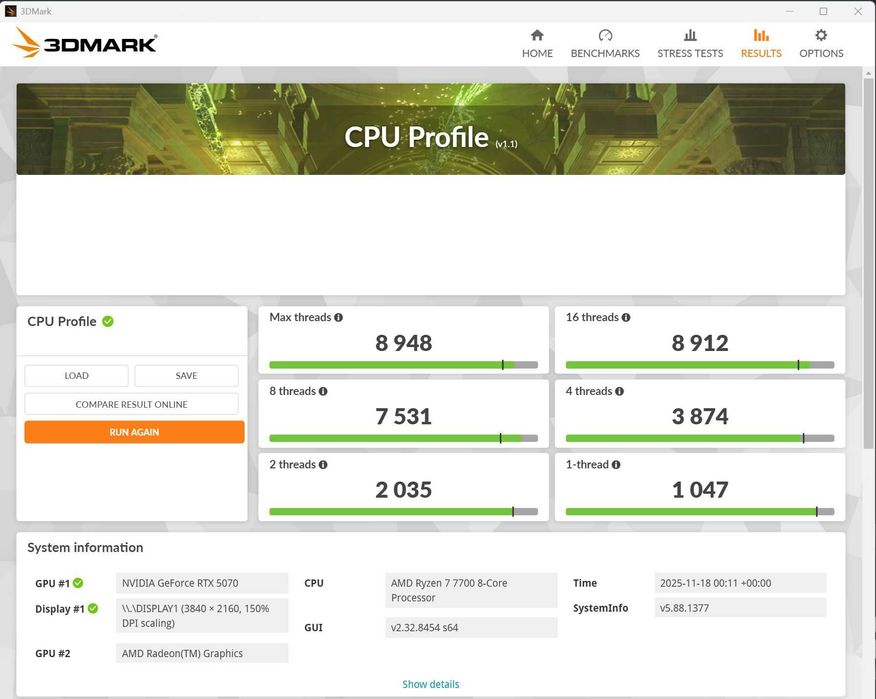Click the DISPLAY1 3840 × 2160 field
Viewport: 876px width, 699px height.
pyautogui.click(x=202, y=615)
